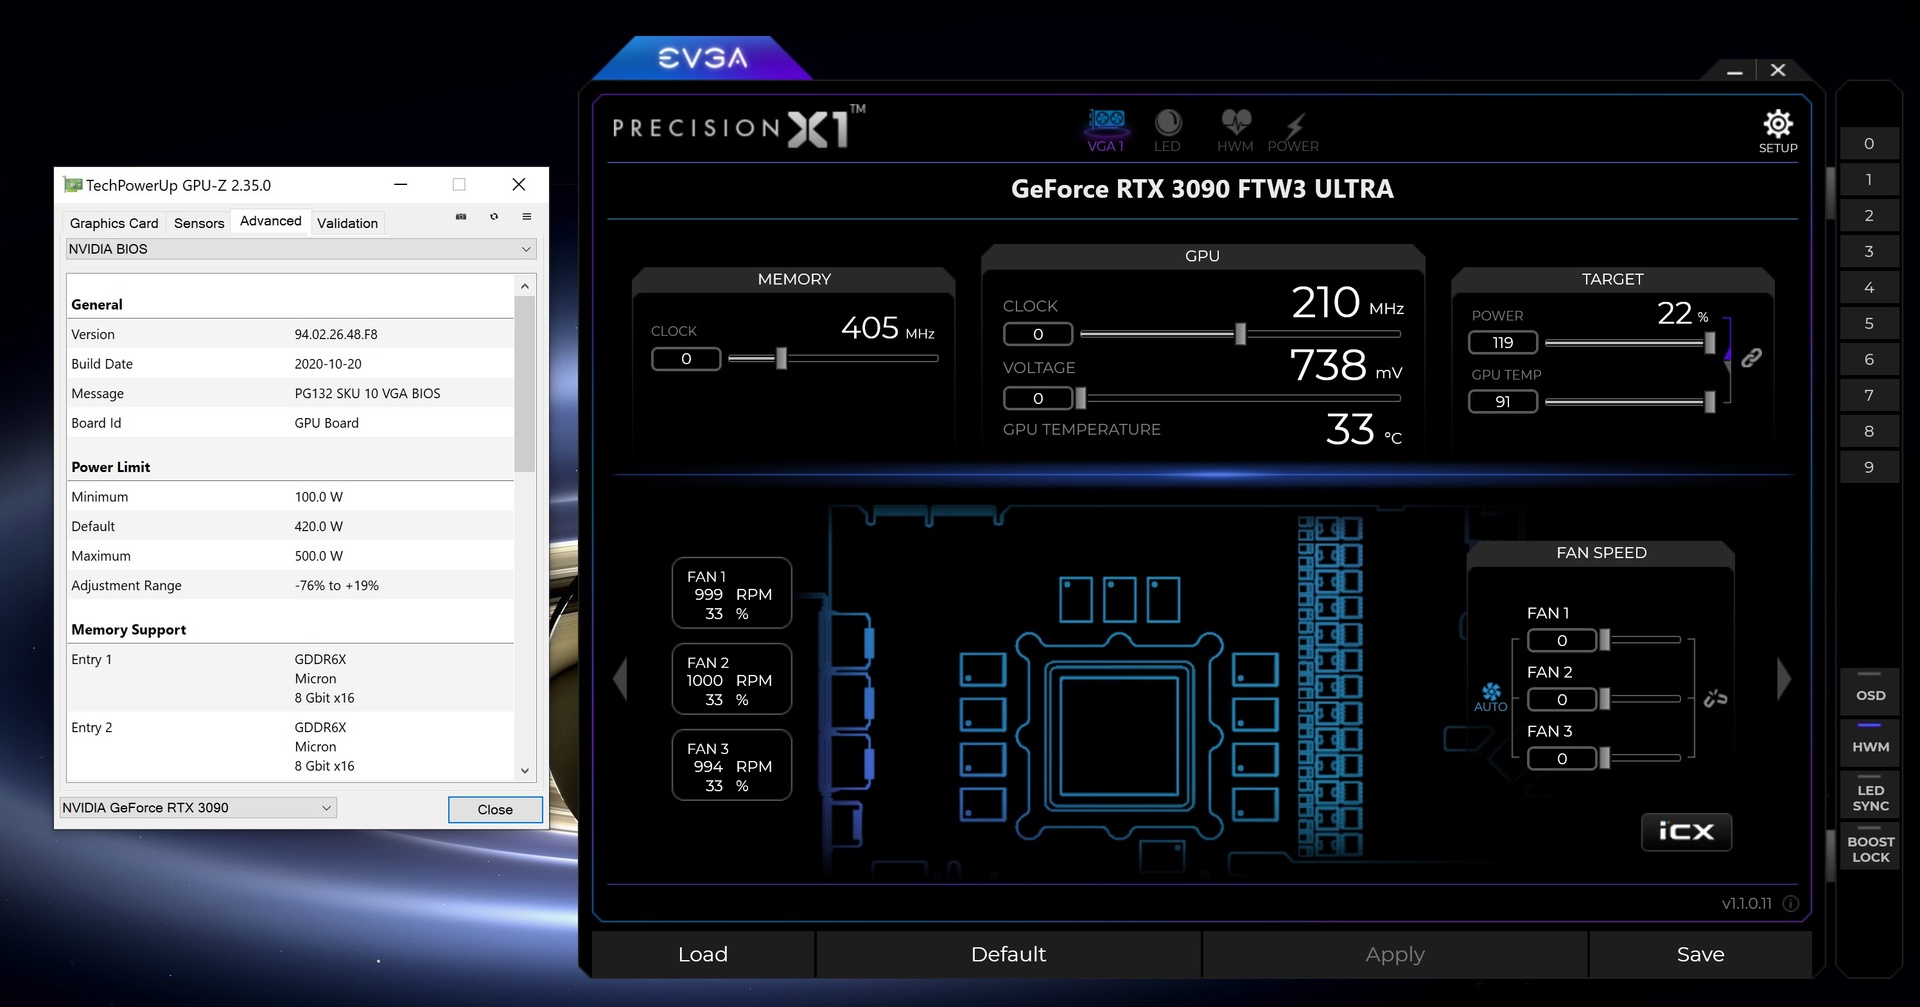The width and height of the screenshot is (1920, 1007).
Task: Open SETUP gear icon
Action: tap(1778, 131)
